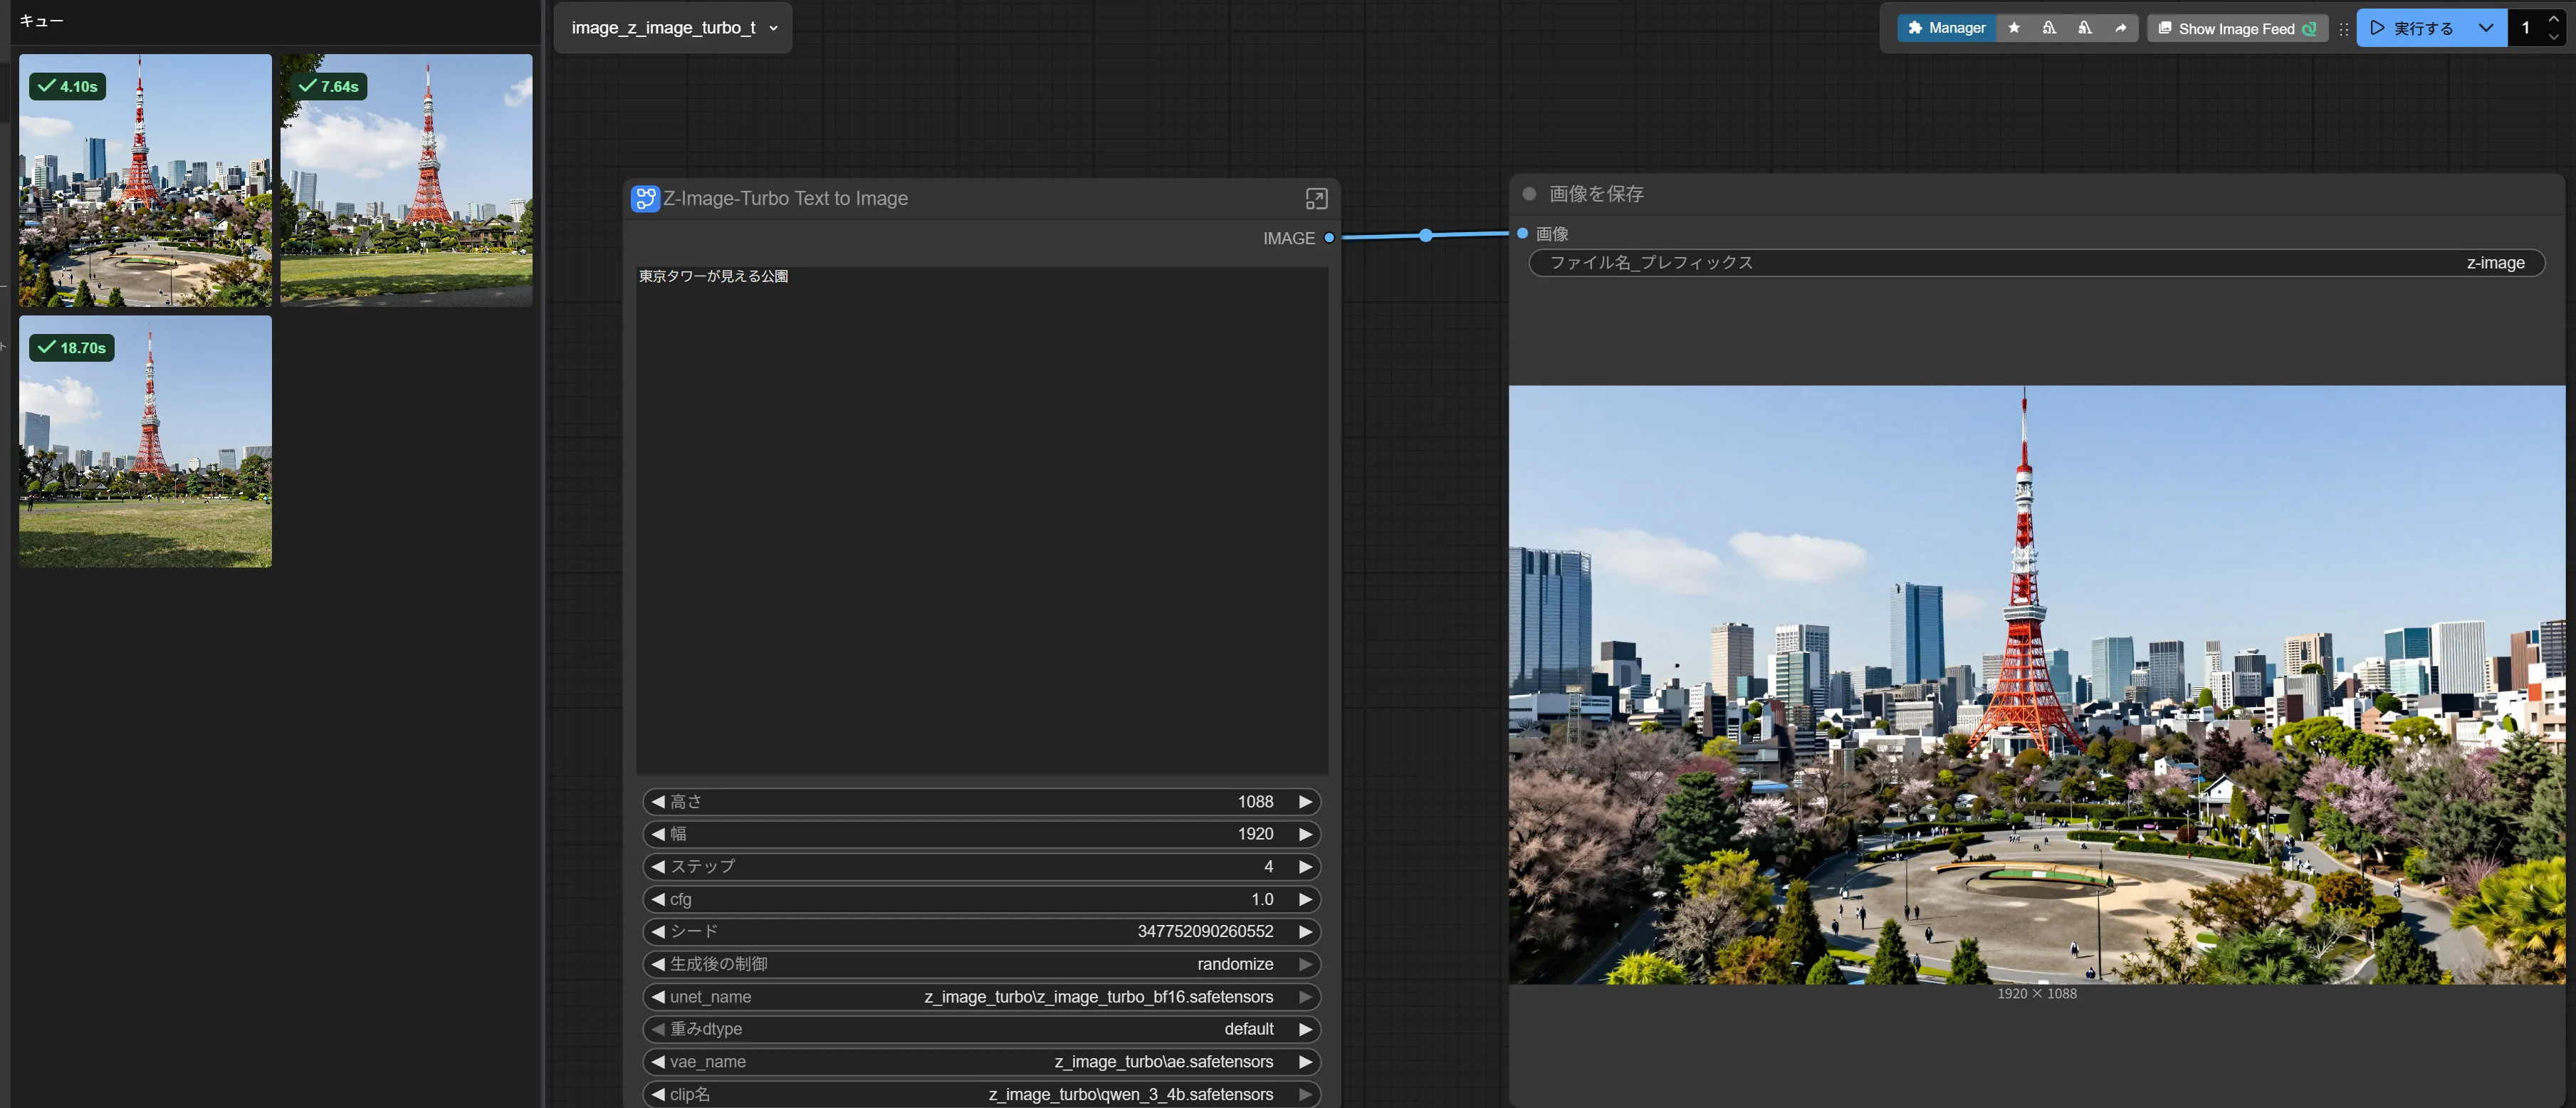
Task: Toggle Show Image Feed
Action: coord(2236,29)
